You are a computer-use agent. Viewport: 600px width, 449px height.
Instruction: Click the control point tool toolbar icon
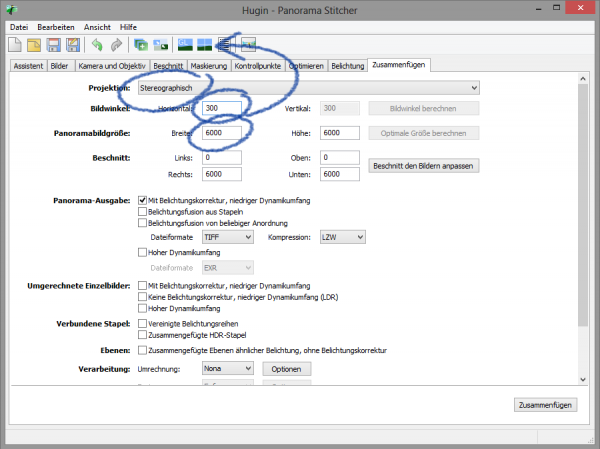click(x=160, y=45)
